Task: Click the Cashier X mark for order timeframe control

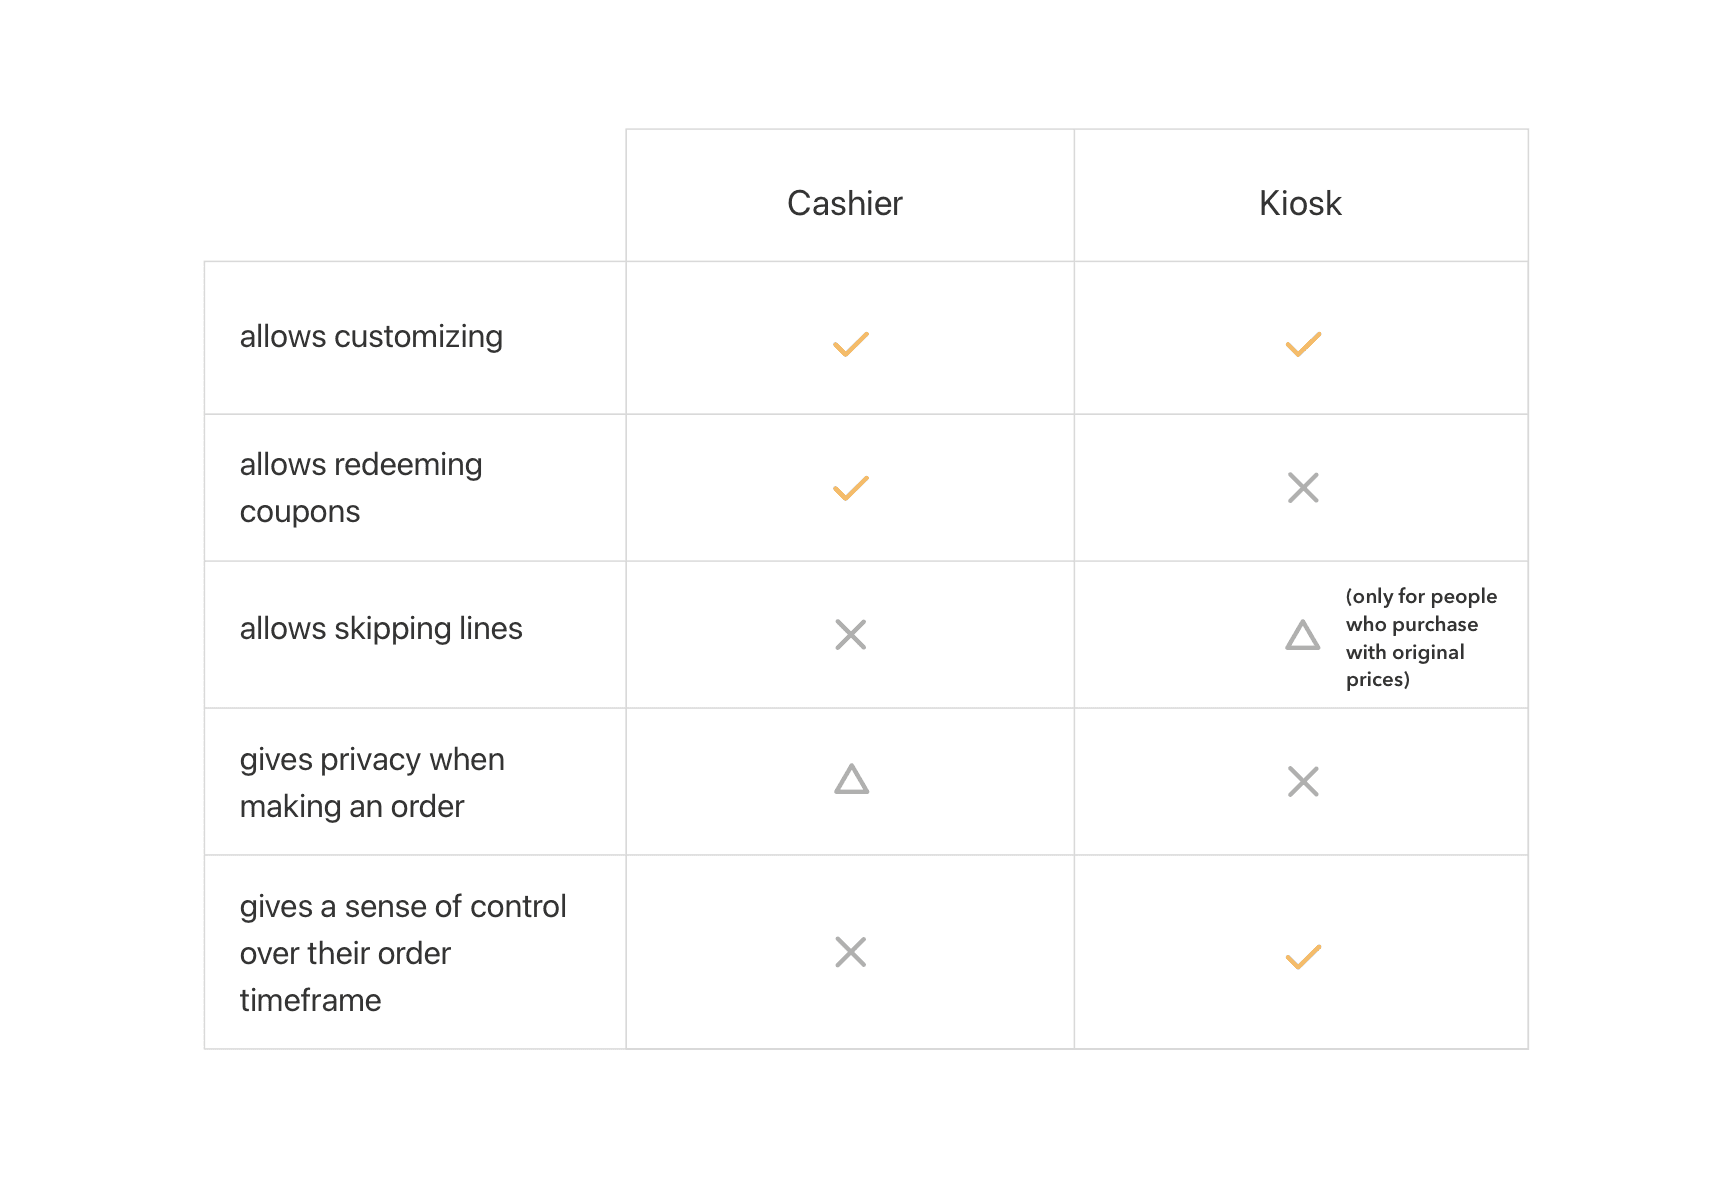Action: coord(851,952)
